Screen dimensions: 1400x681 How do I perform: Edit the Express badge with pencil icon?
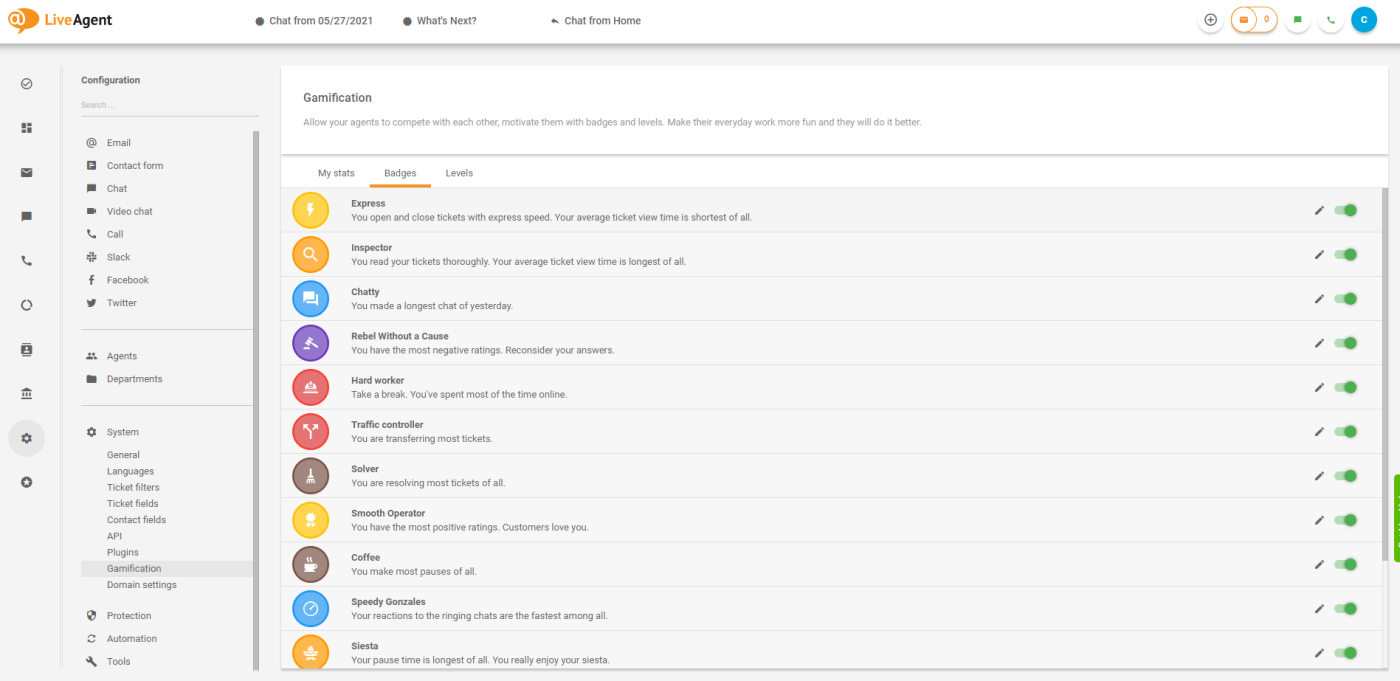coord(1319,210)
